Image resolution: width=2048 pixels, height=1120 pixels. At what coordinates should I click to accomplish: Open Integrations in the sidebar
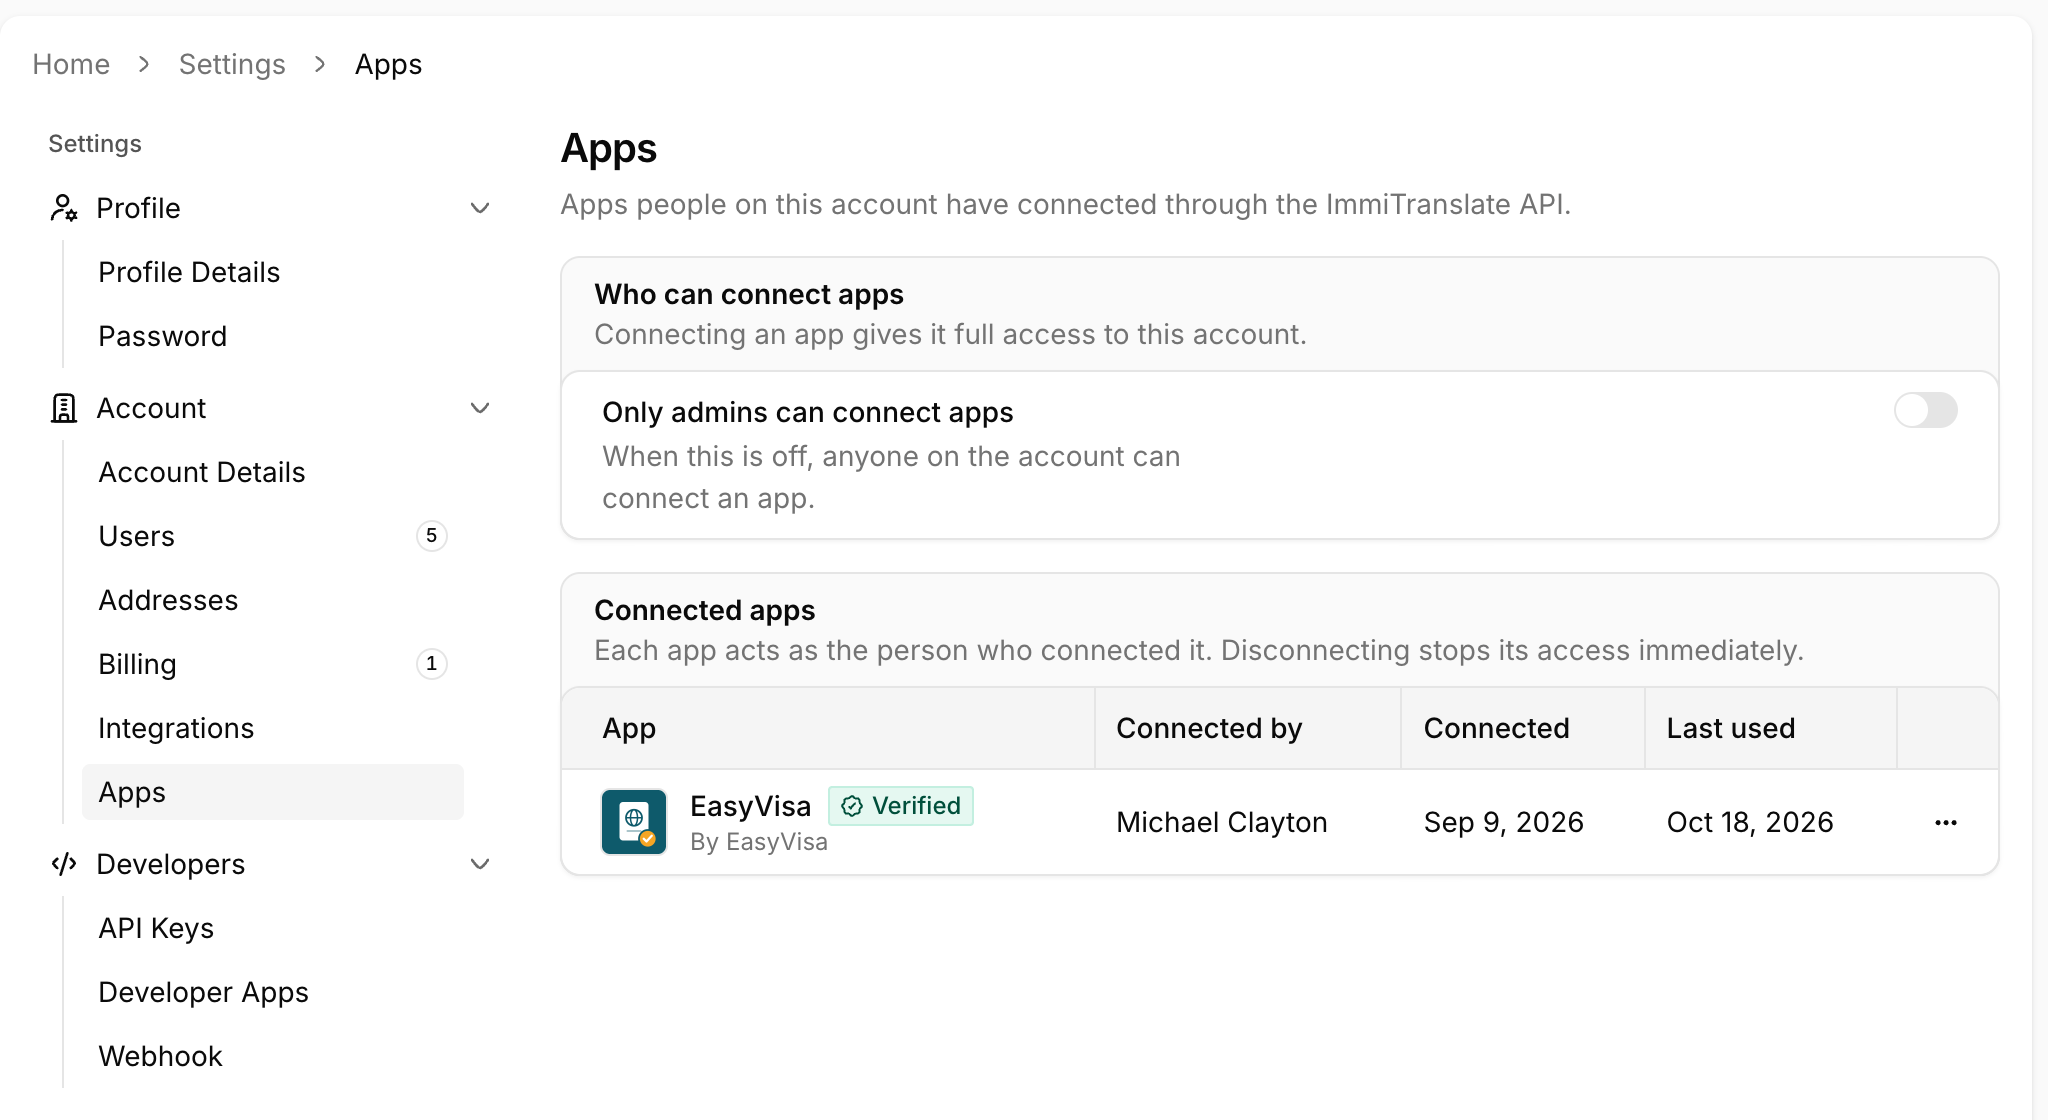tap(273, 728)
